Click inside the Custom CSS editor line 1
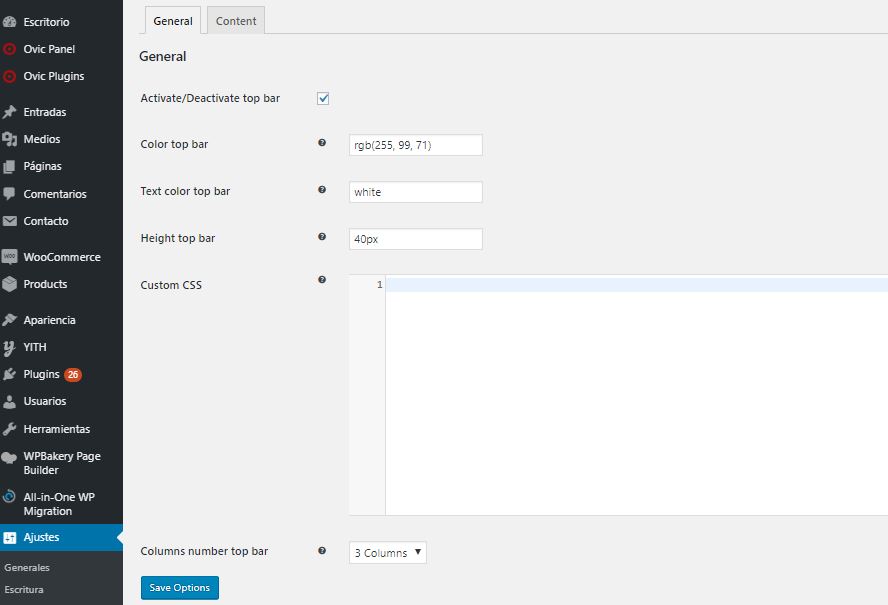The image size is (888, 605). click(x=637, y=284)
